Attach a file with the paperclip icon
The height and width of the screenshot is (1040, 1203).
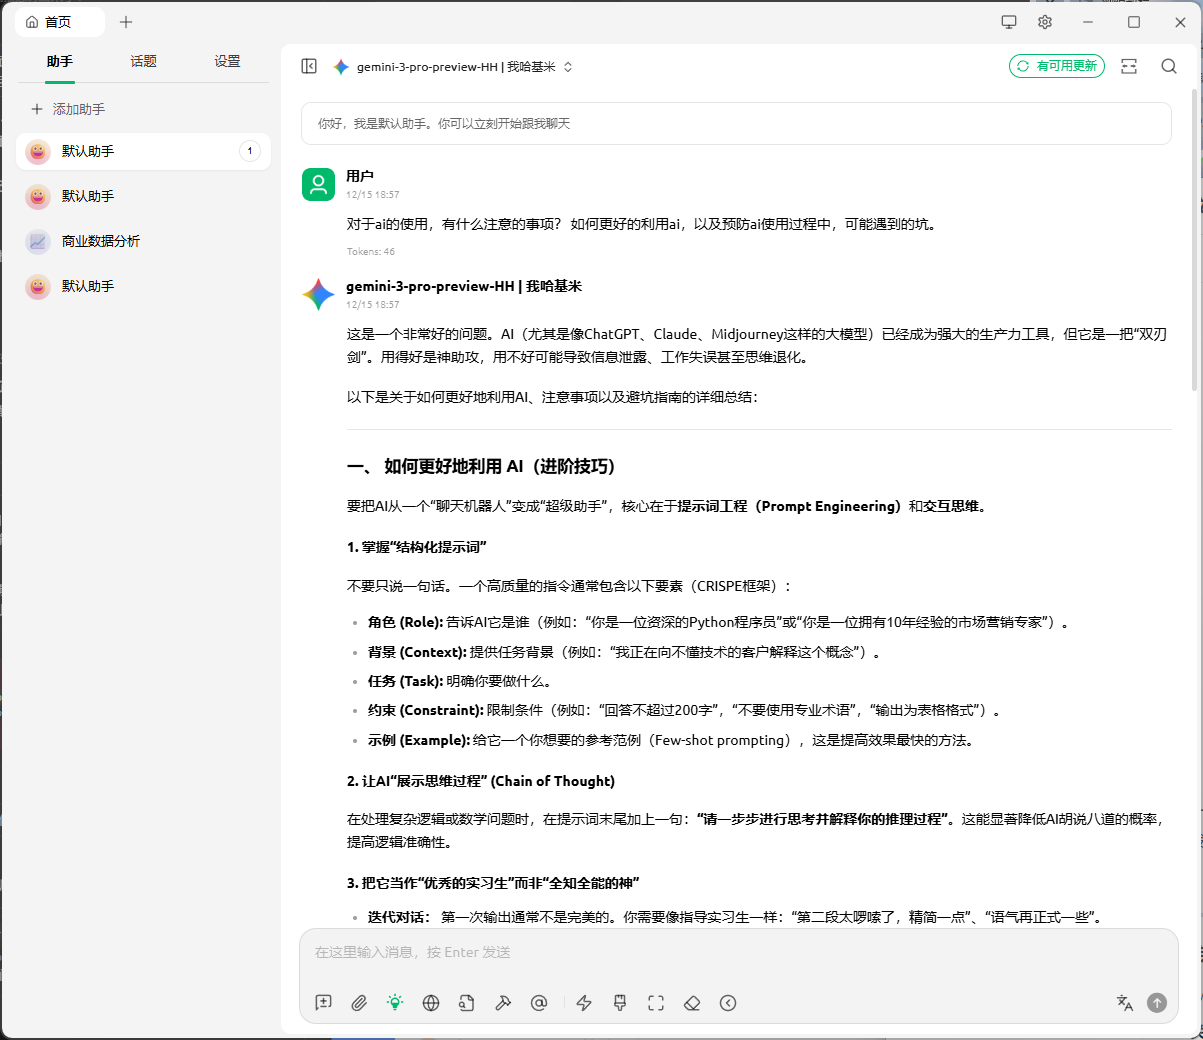(x=359, y=1003)
